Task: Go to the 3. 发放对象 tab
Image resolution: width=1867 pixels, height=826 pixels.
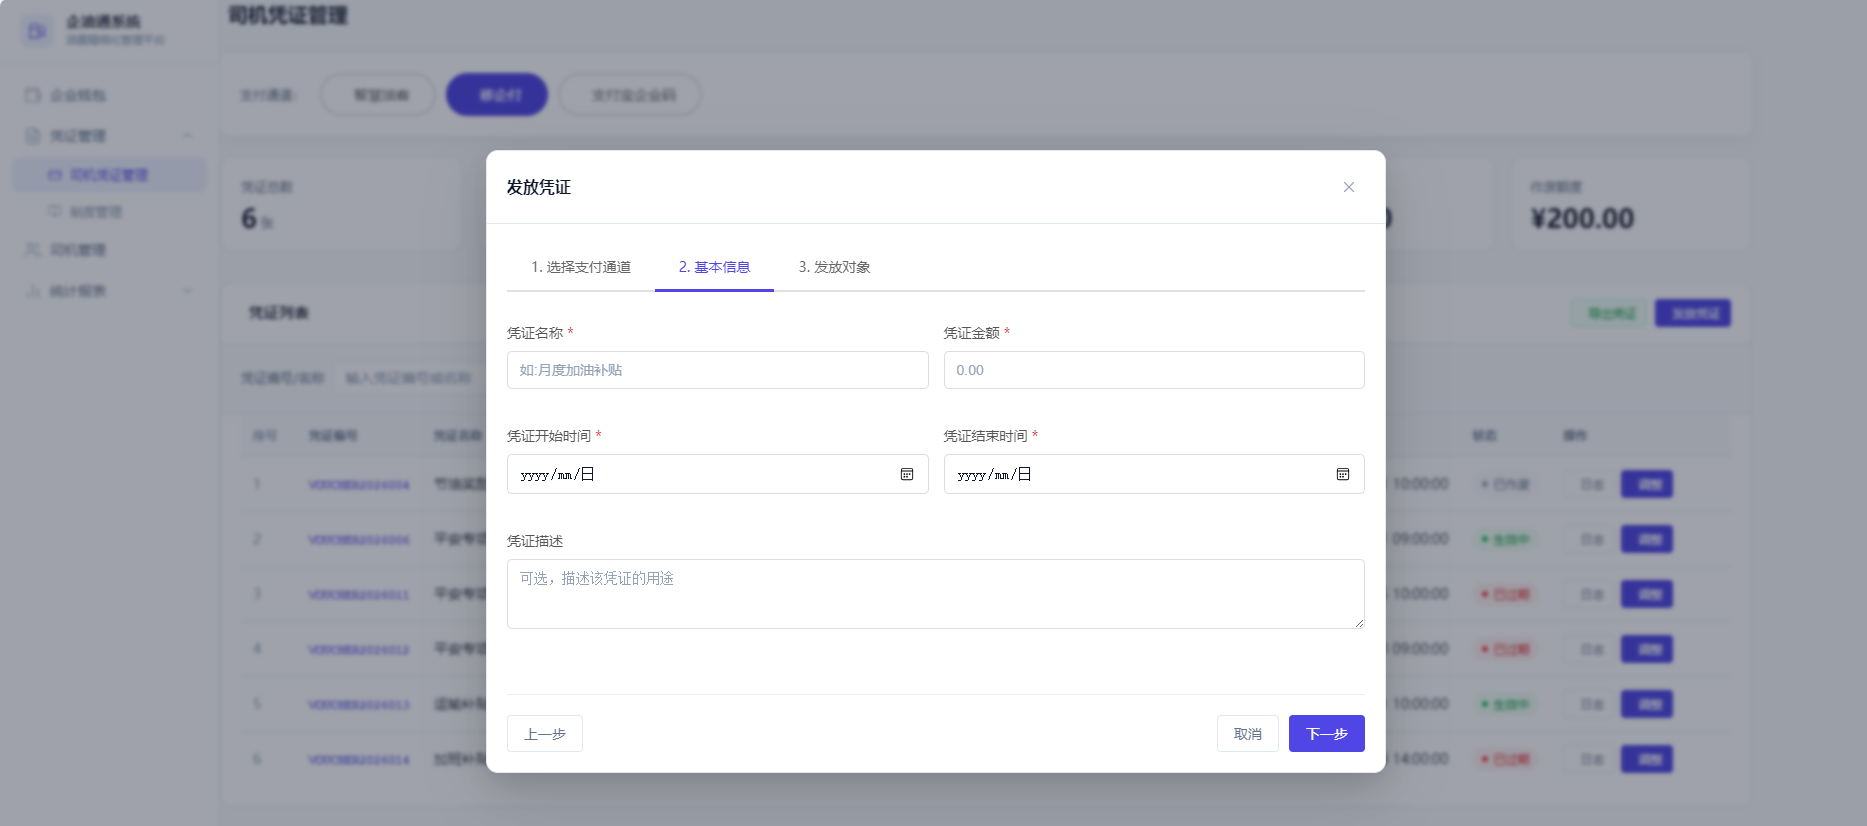Action: (x=834, y=267)
